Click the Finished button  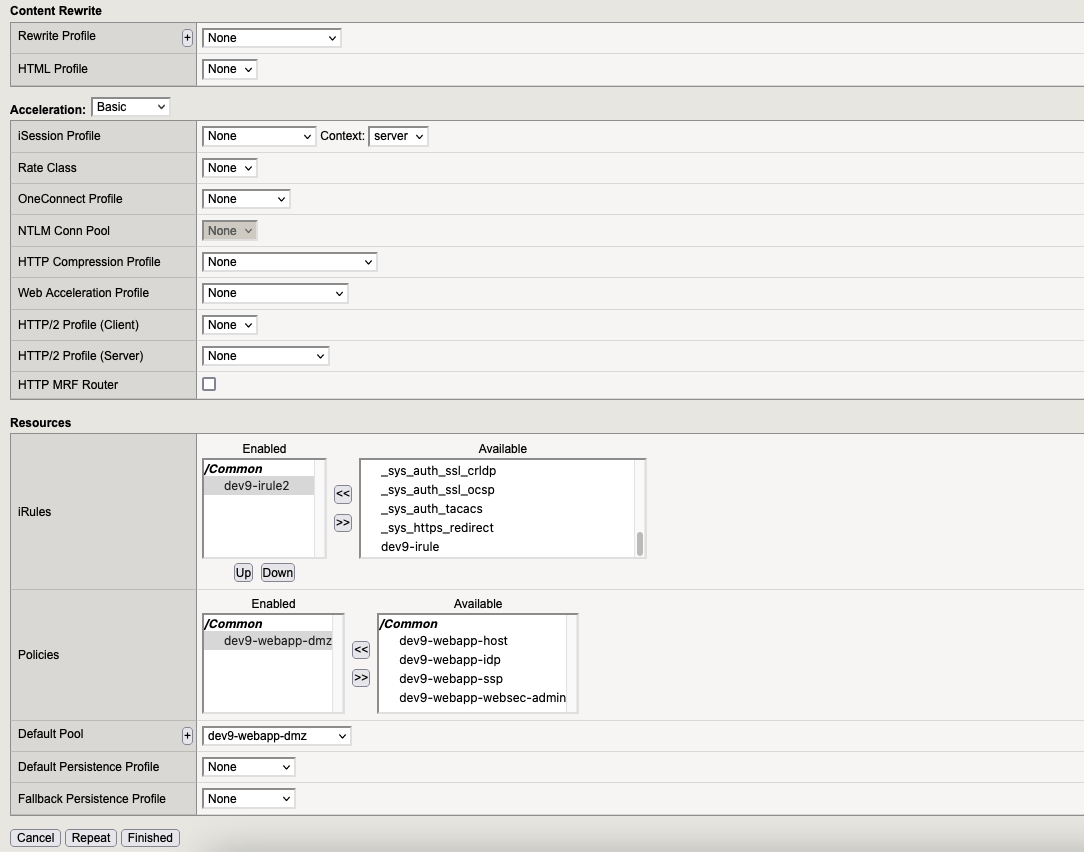pyautogui.click(x=150, y=838)
